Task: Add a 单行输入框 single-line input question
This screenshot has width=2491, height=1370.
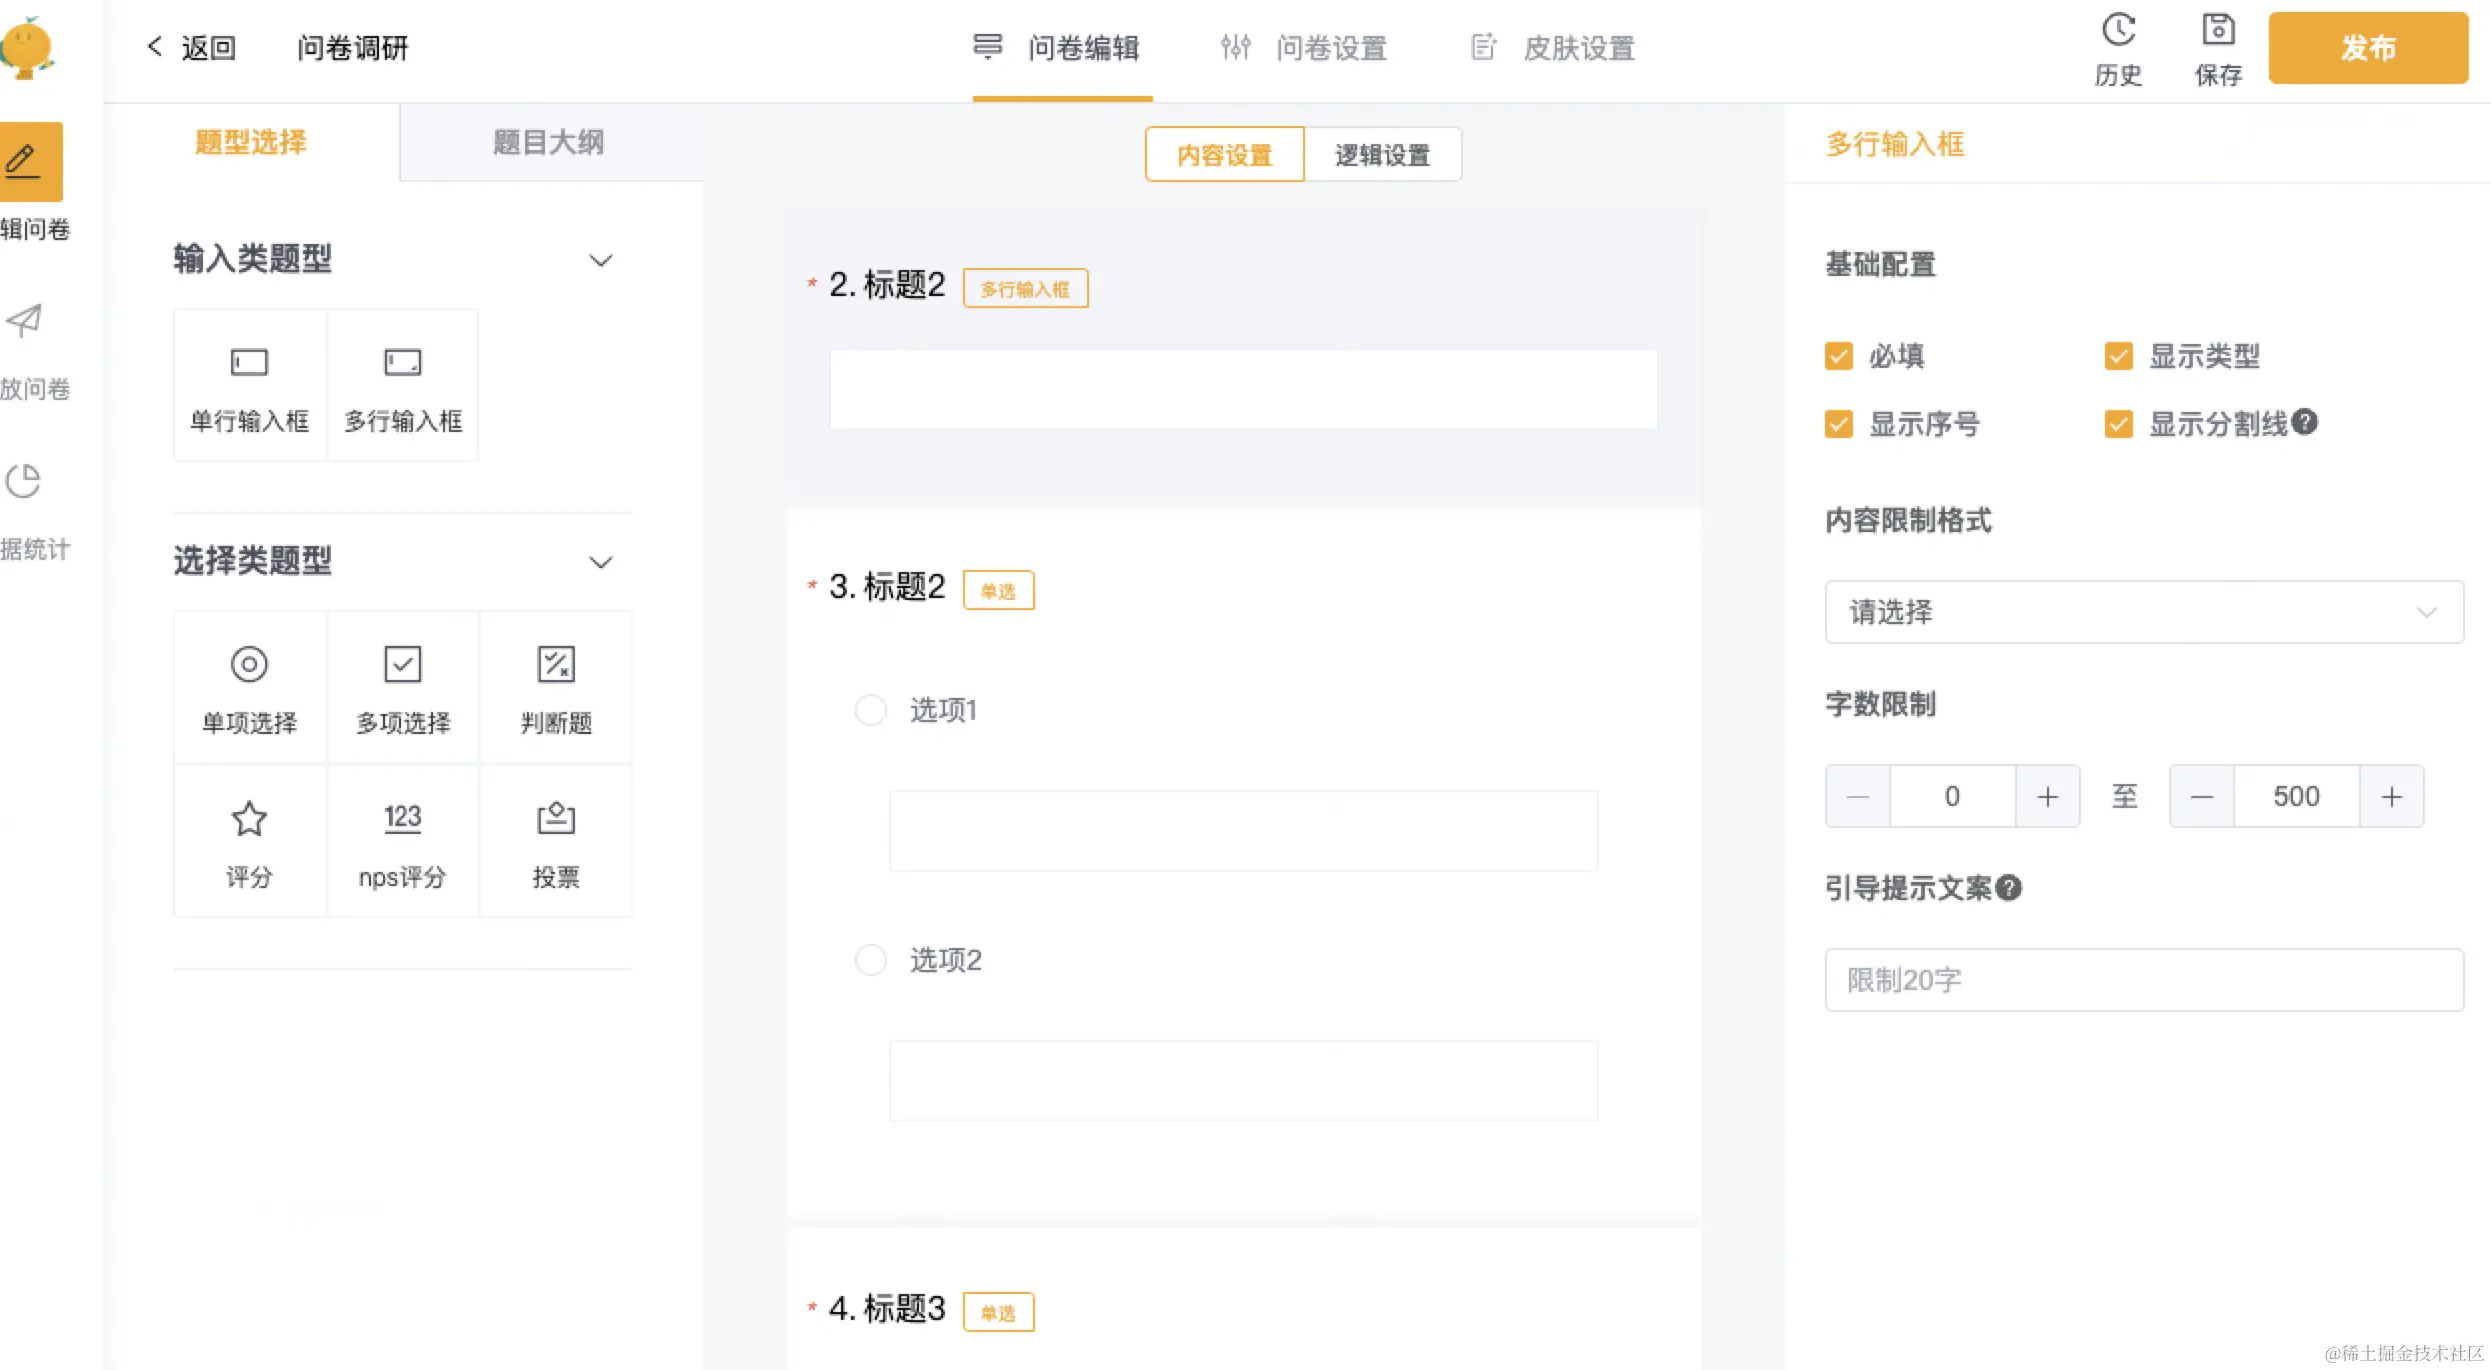Action: click(x=249, y=386)
